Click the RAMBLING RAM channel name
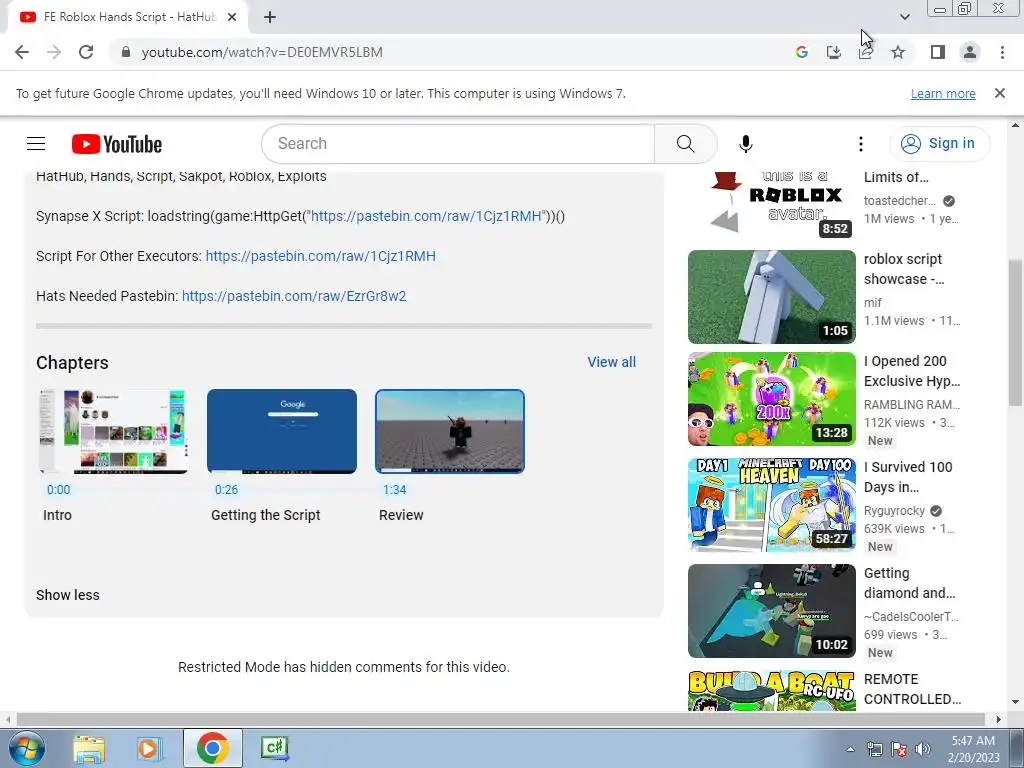This screenshot has height=768, width=1024. [x=912, y=405]
